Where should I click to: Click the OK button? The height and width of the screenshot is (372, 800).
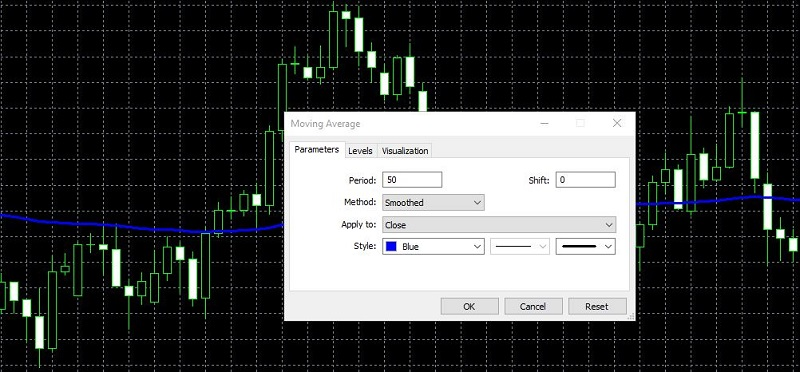469,306
